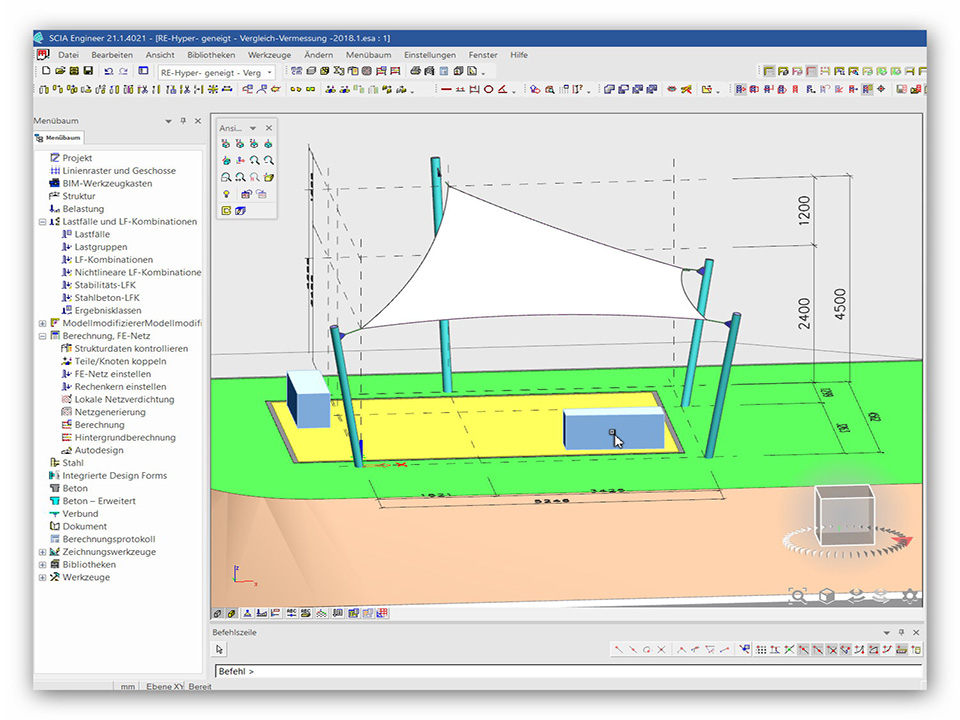Click the yellow folder zoom icon in view palette
The image size is (960, 720).
click(269, 177)
